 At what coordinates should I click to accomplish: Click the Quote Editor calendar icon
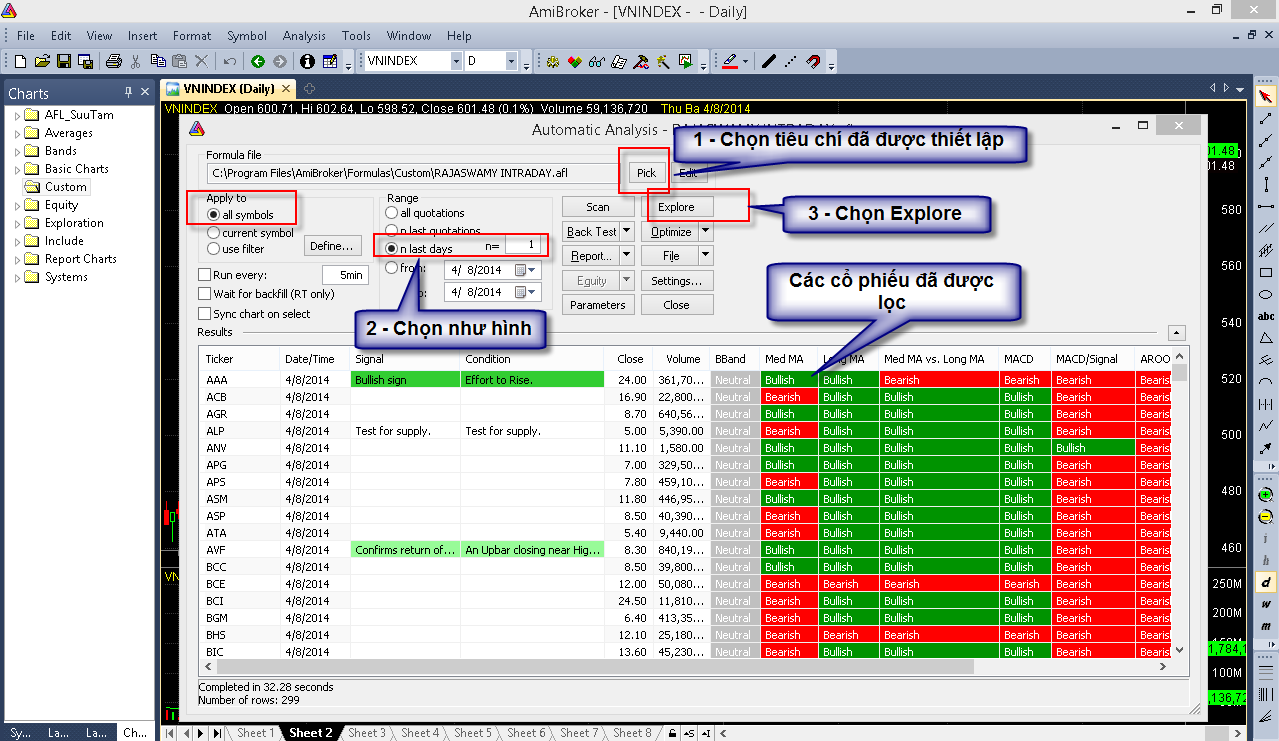[330, 61]
